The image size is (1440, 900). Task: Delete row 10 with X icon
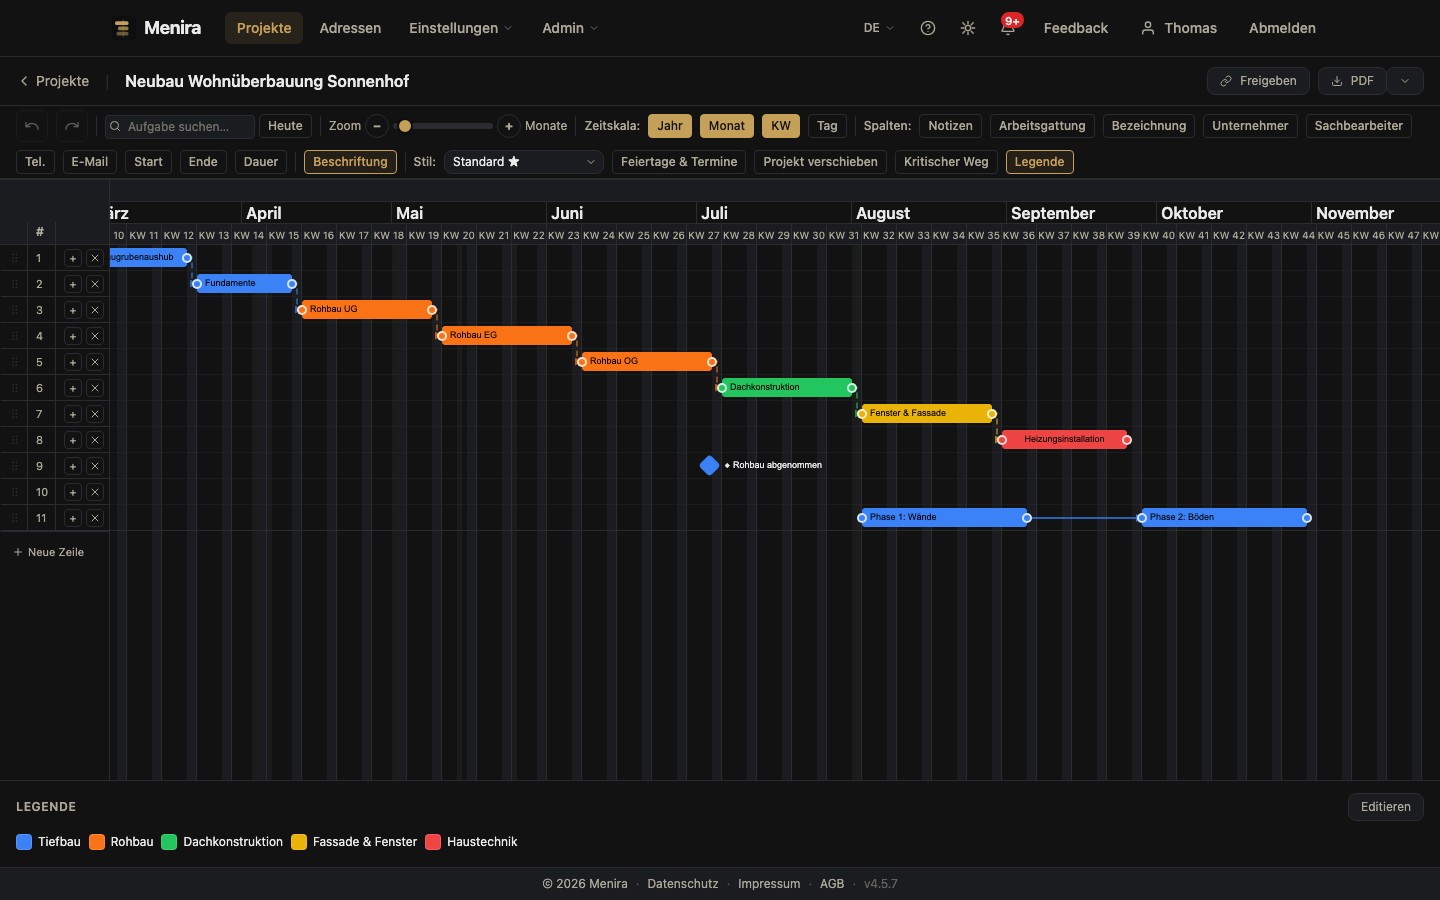click(x=95, y=492)
